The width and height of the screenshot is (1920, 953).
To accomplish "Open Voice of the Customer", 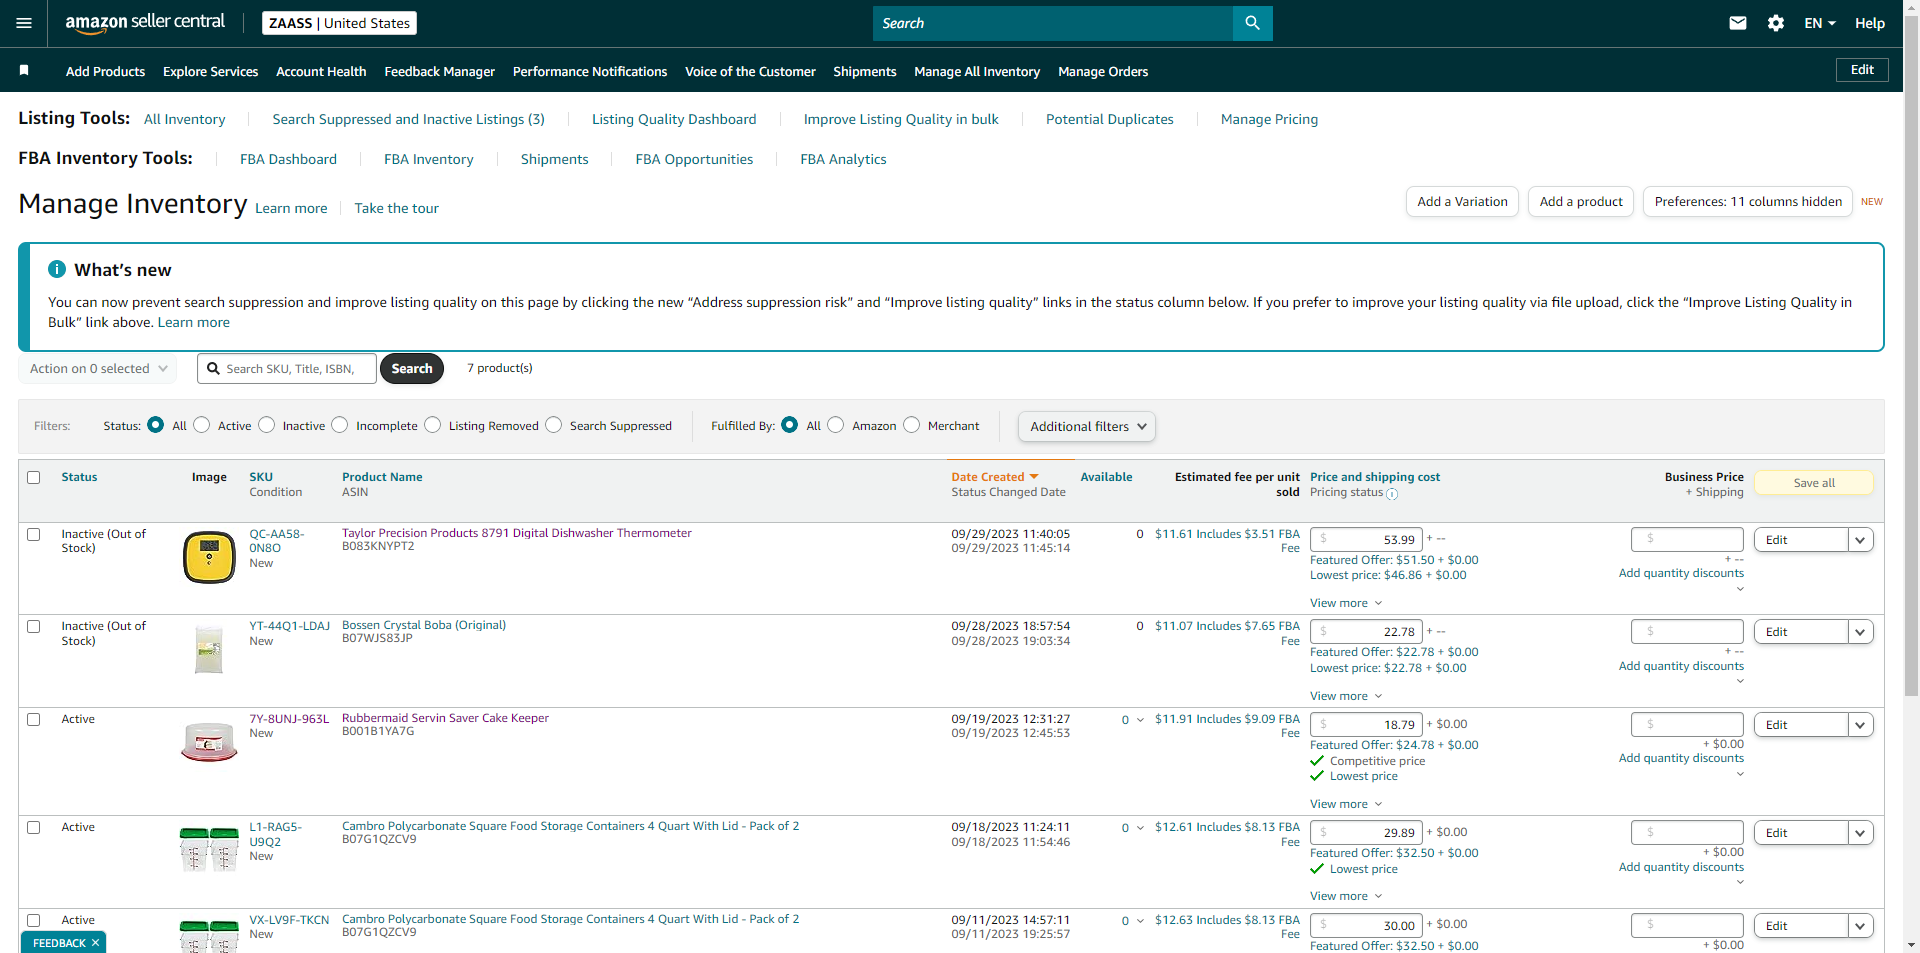I will (x=750, y=71).
